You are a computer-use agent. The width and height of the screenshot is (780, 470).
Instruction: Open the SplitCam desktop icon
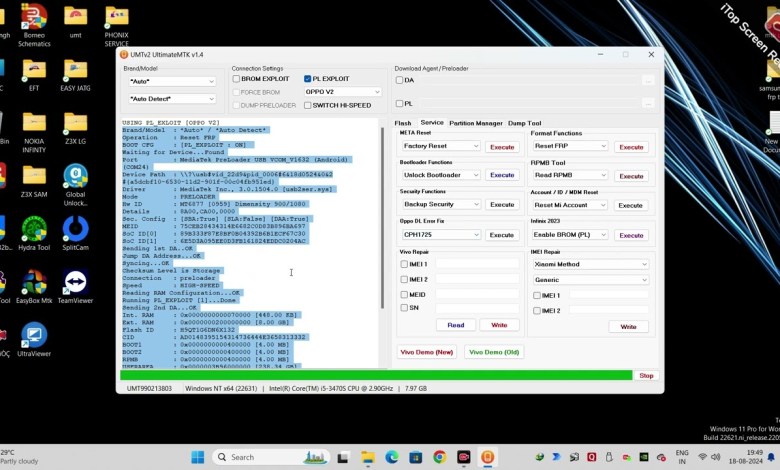(x=75, y=228)
